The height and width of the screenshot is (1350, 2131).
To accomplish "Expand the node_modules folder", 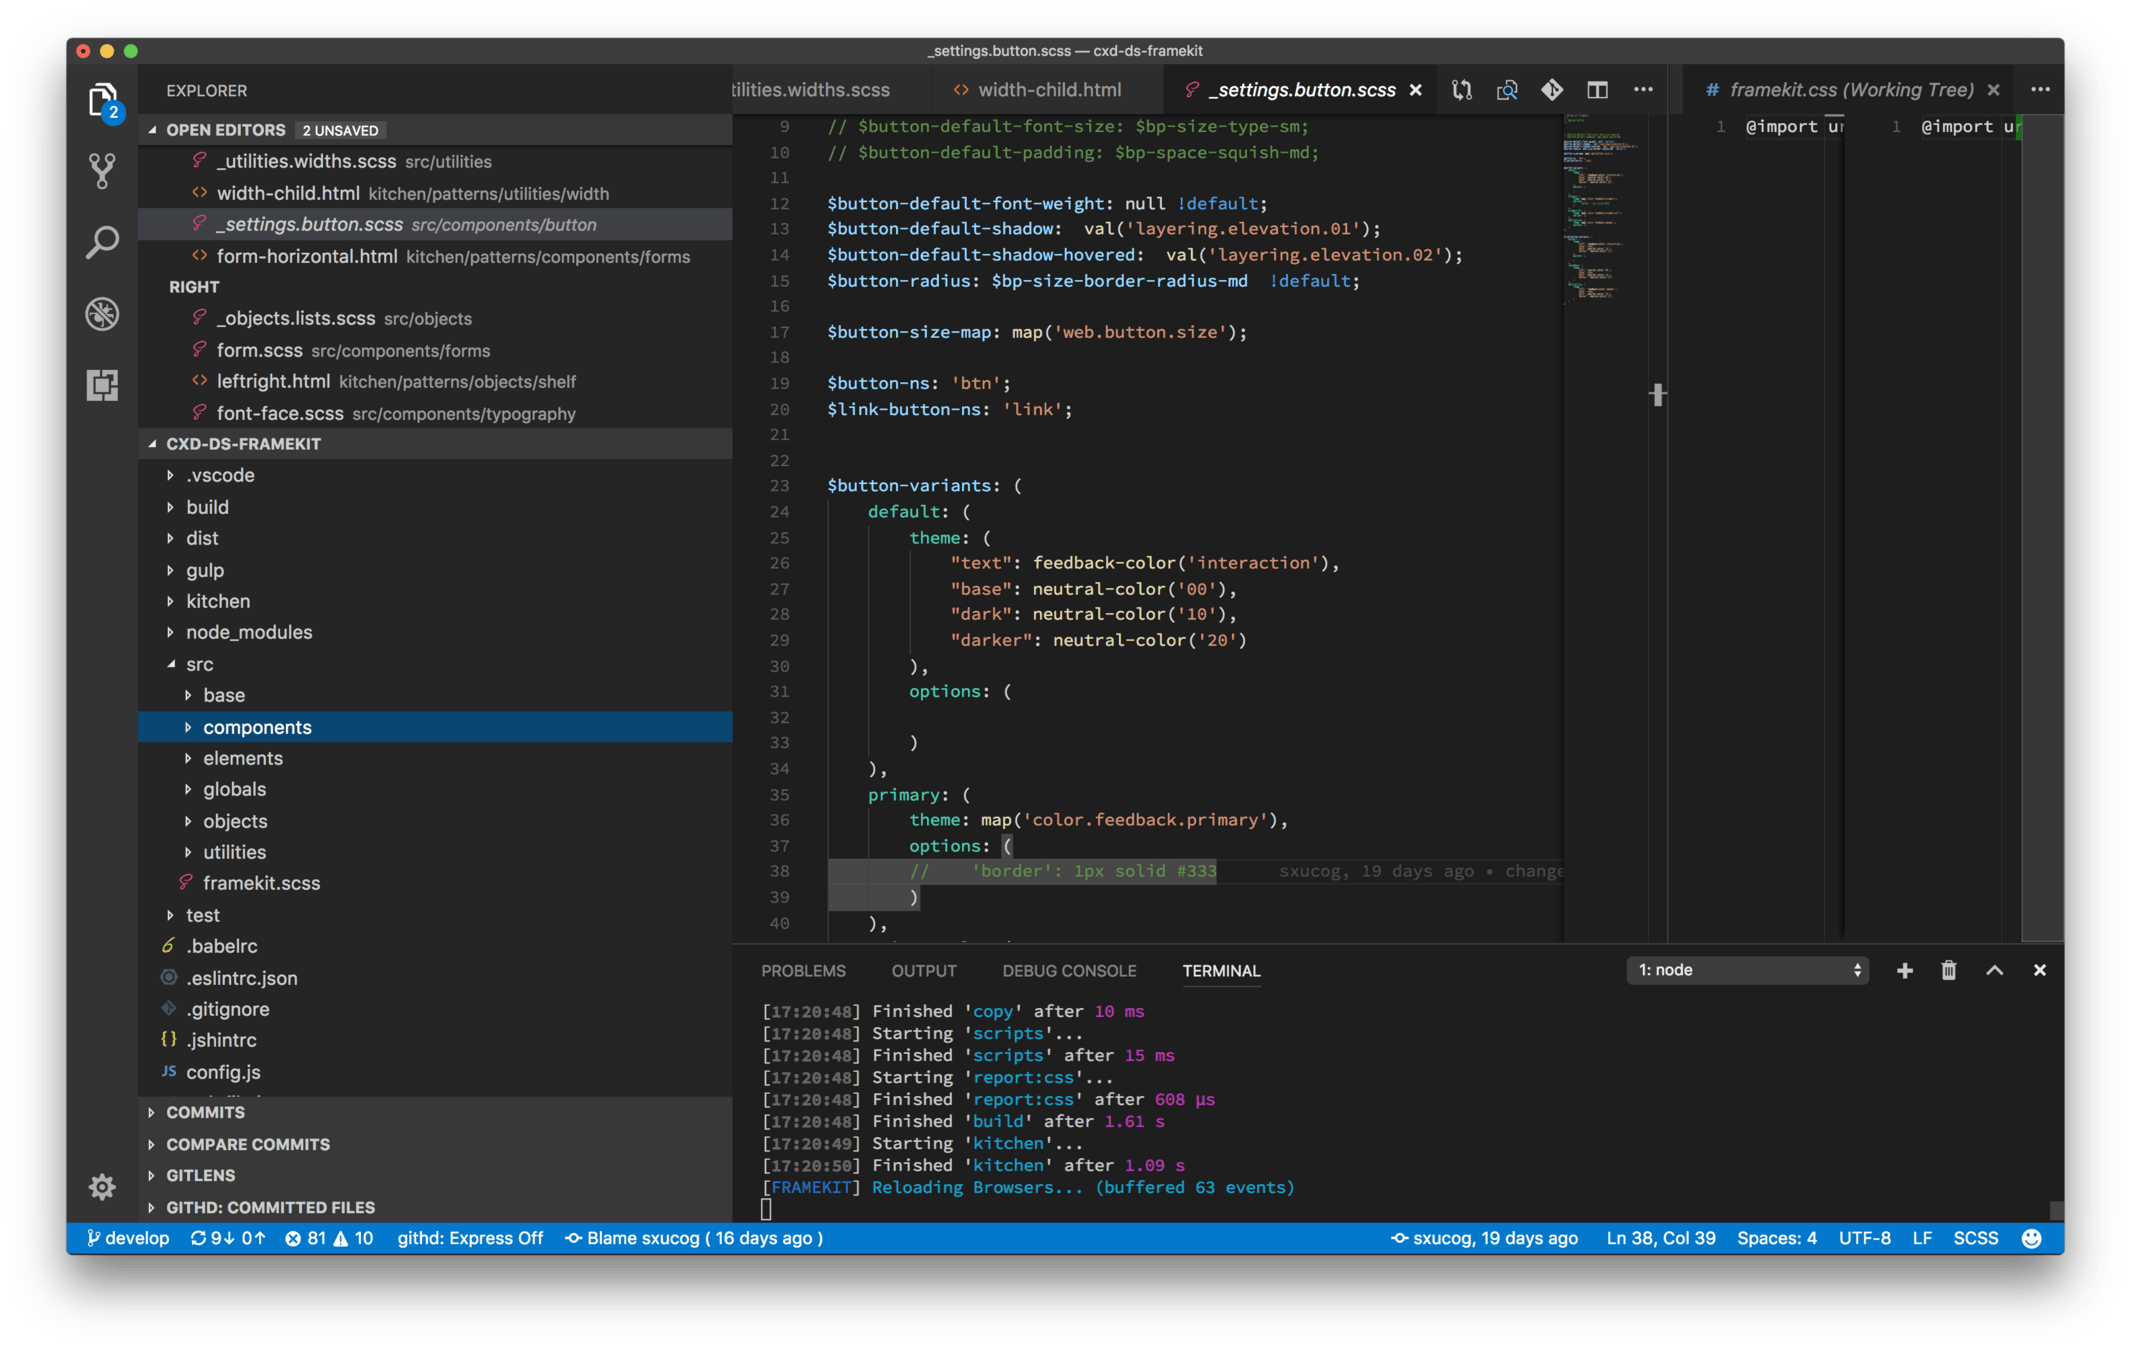I will click(x=248, y=632).
